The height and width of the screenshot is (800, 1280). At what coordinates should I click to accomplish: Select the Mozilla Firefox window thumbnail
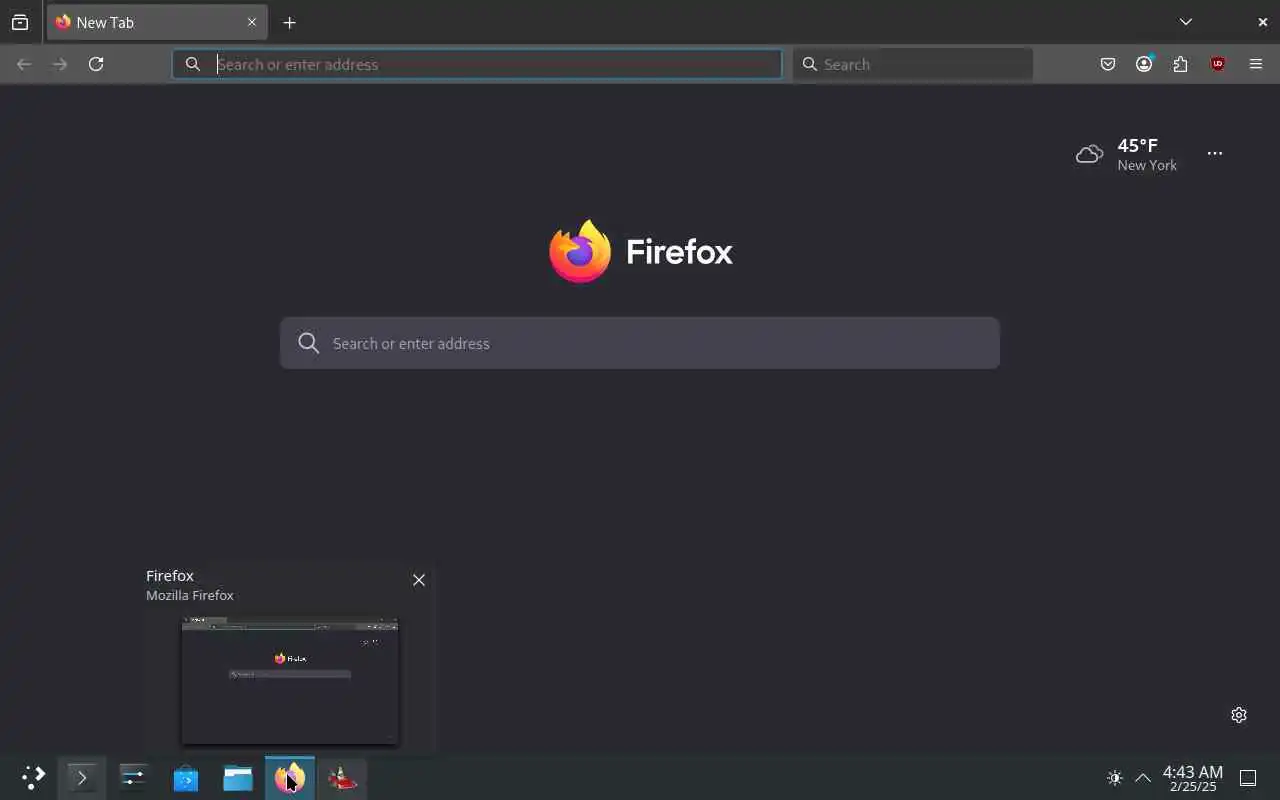tap(289, 681)
